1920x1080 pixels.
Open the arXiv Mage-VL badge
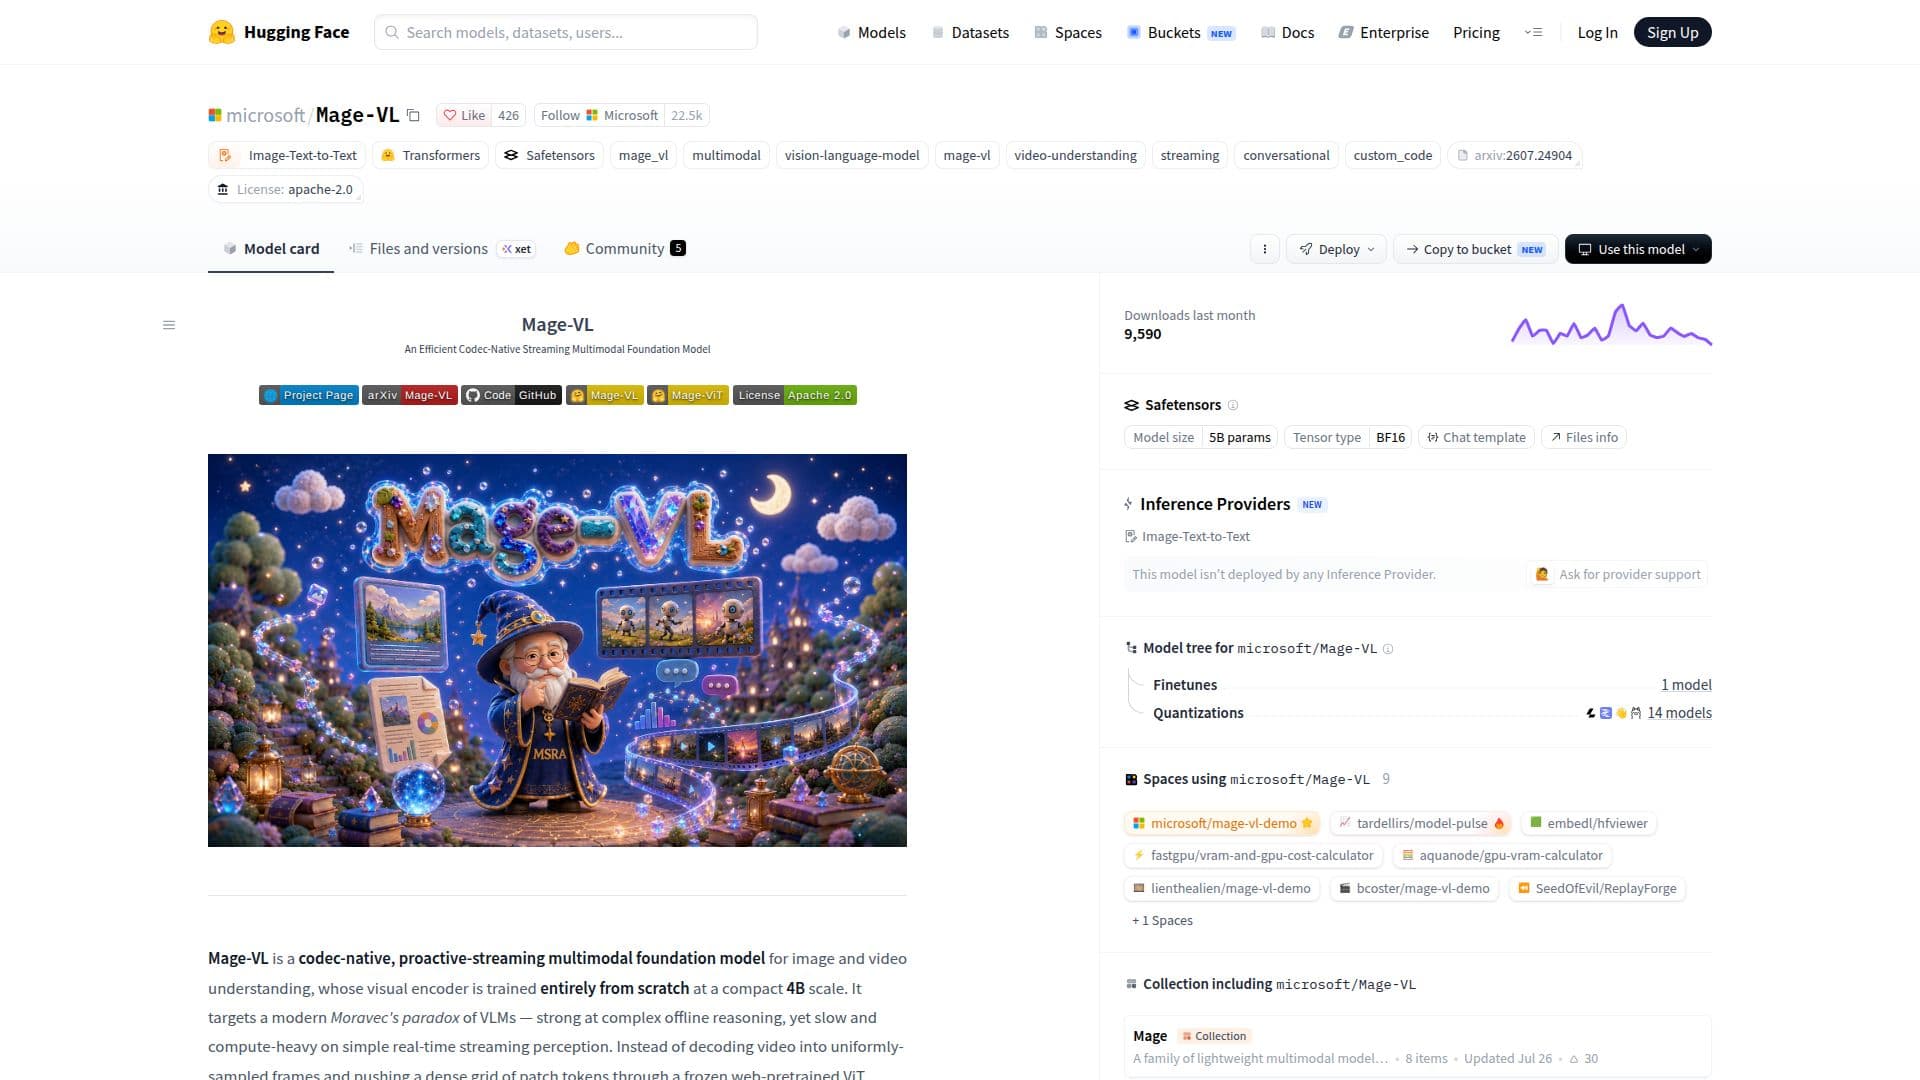click(x=410, y=395)
